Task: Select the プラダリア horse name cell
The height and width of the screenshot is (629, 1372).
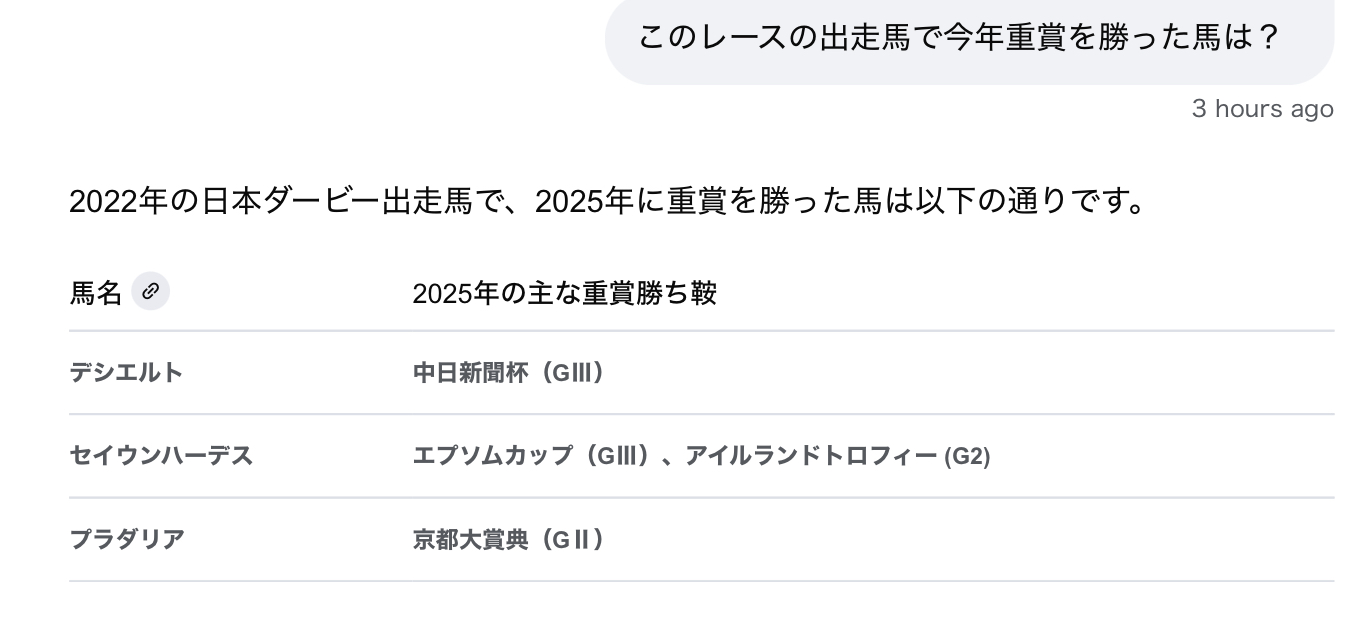Action: coord(127,540)
